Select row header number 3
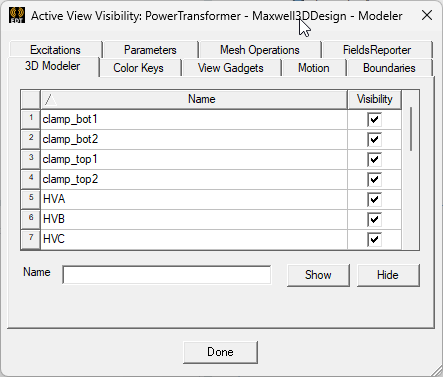The image size is (443, 377). point(31,159)
